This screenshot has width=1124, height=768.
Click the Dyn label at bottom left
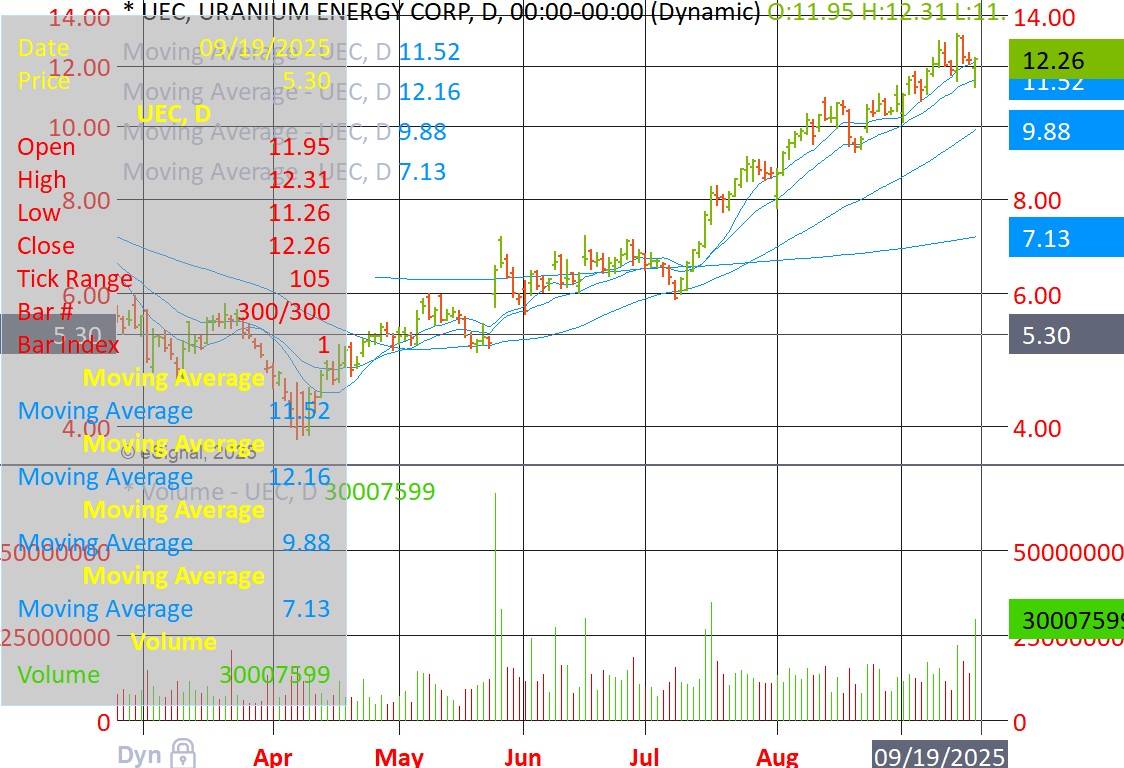click(x=139, y=754)
